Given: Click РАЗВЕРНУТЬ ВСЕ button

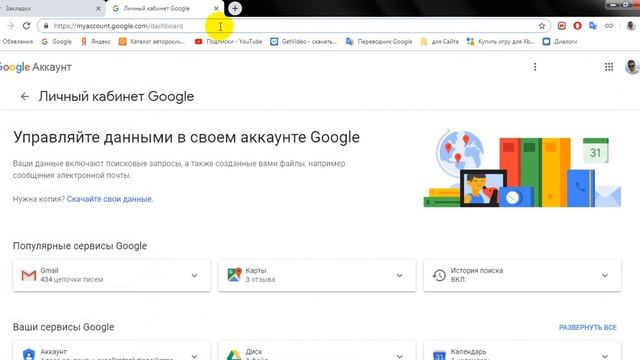Looking at the screenshot, I should (588, 327).
